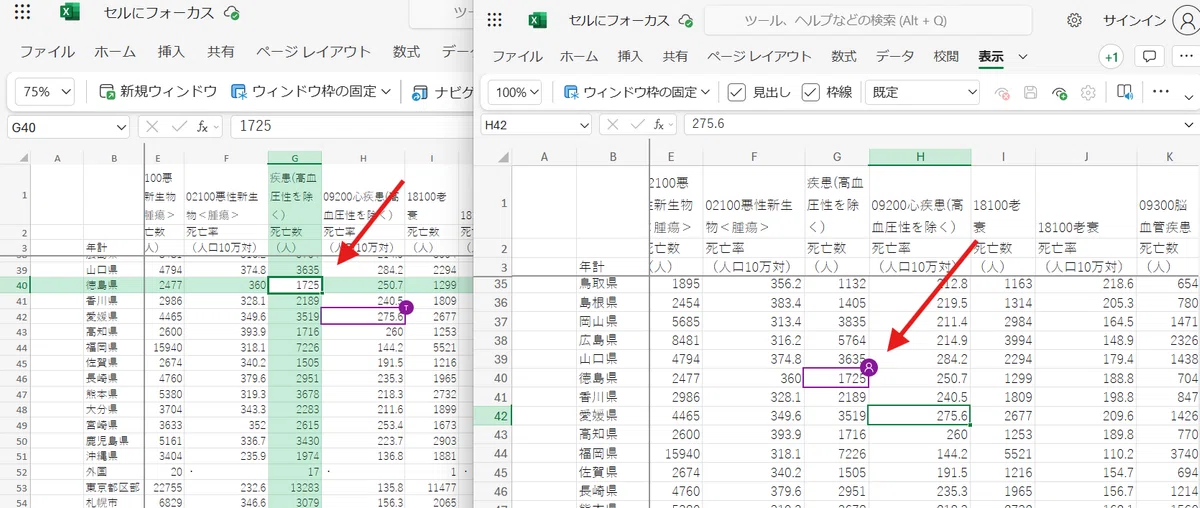
Task: Open the app launcher in right window
Action: [495, 20]
